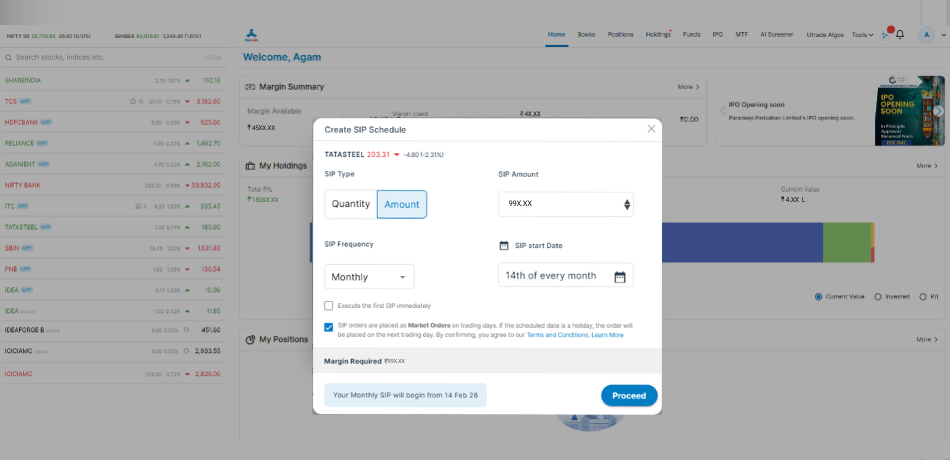The width and height of the screenshot is (950, 460).
Task: Click the search magnifier icon in watchlist
Action: pyautogui.click(x=9, y=57)
